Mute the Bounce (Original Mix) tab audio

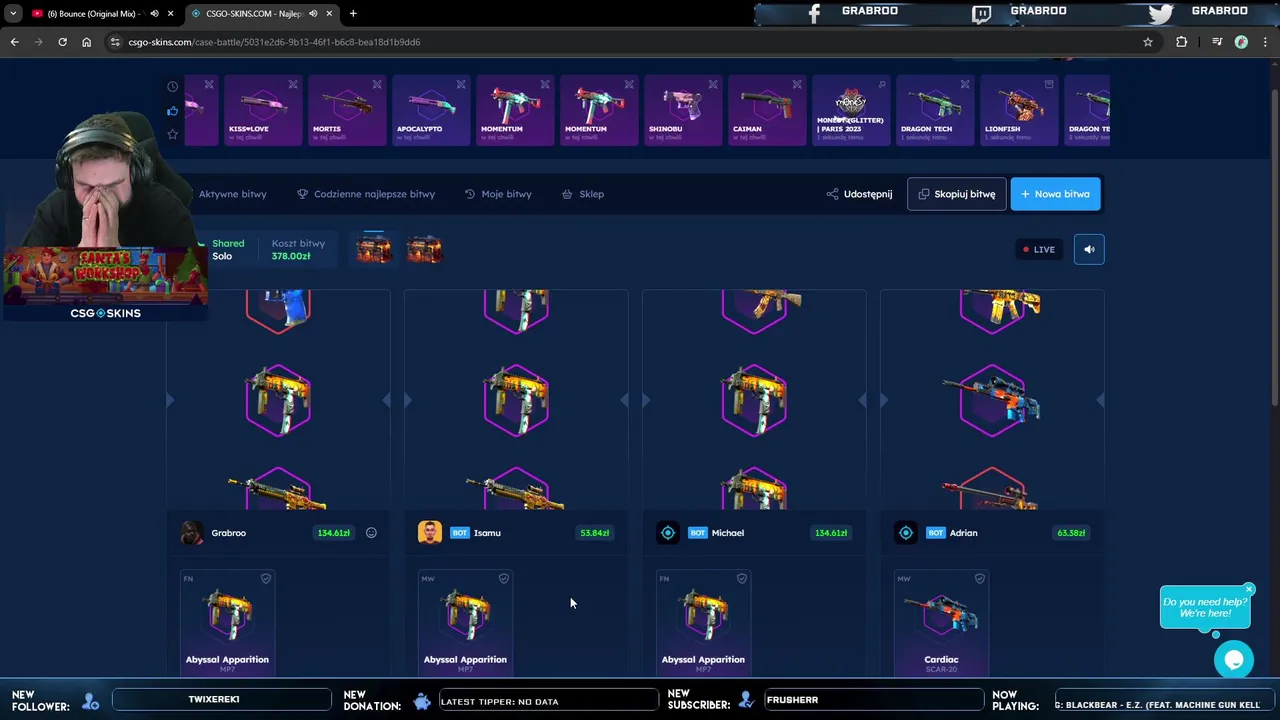[x=154, y=13]
